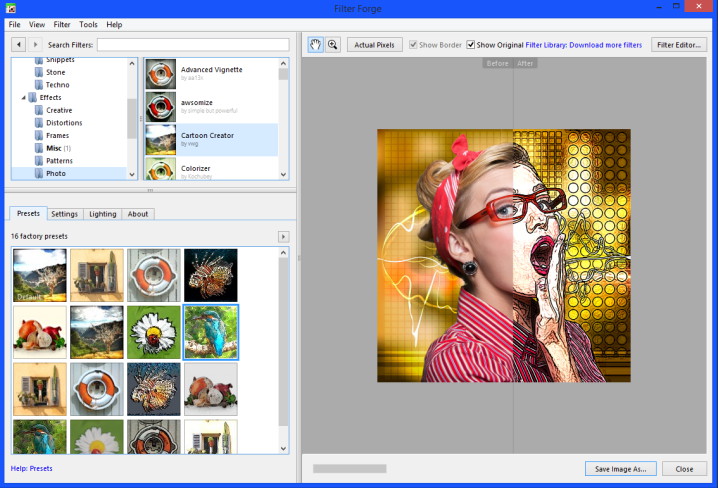The width and height of the screenshot is (718, 488).
Task: Click the Close button at bottom right
Action: coord(684,469)
